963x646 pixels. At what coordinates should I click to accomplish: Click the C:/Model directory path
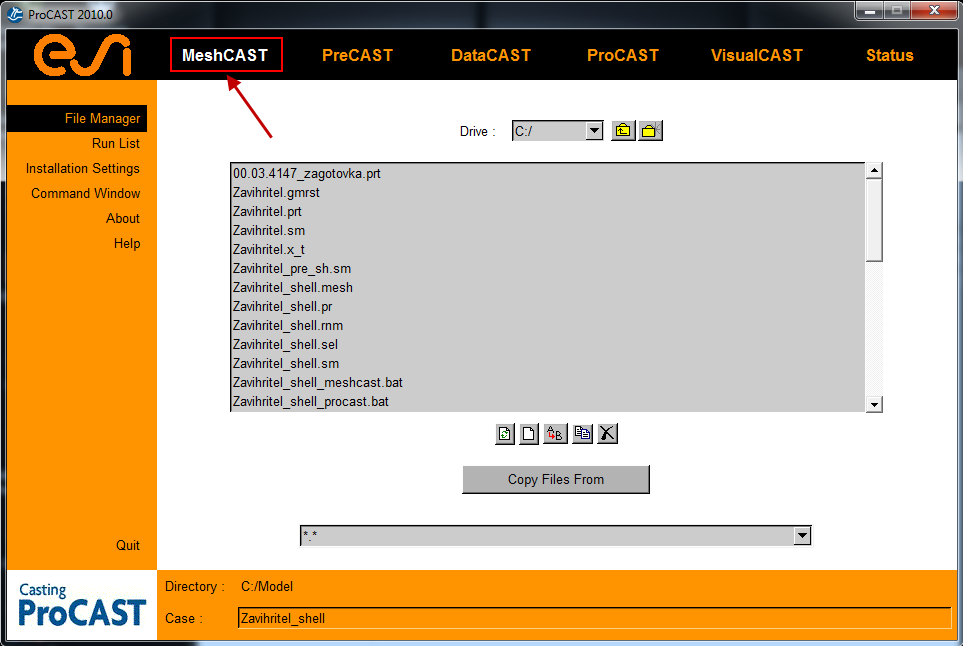point(267,586)
